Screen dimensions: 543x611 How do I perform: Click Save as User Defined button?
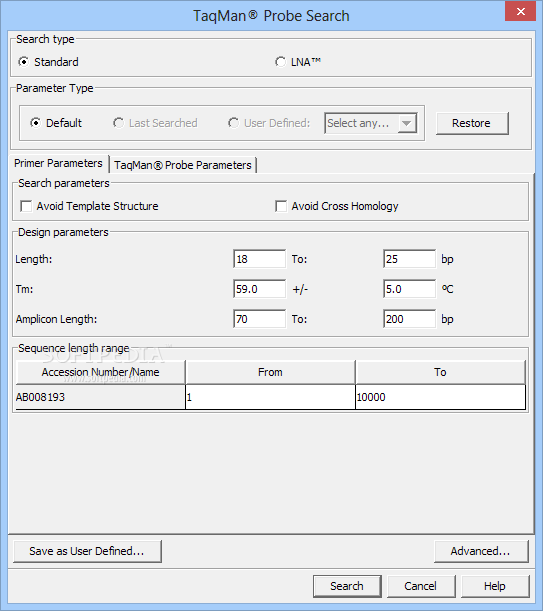87,551
